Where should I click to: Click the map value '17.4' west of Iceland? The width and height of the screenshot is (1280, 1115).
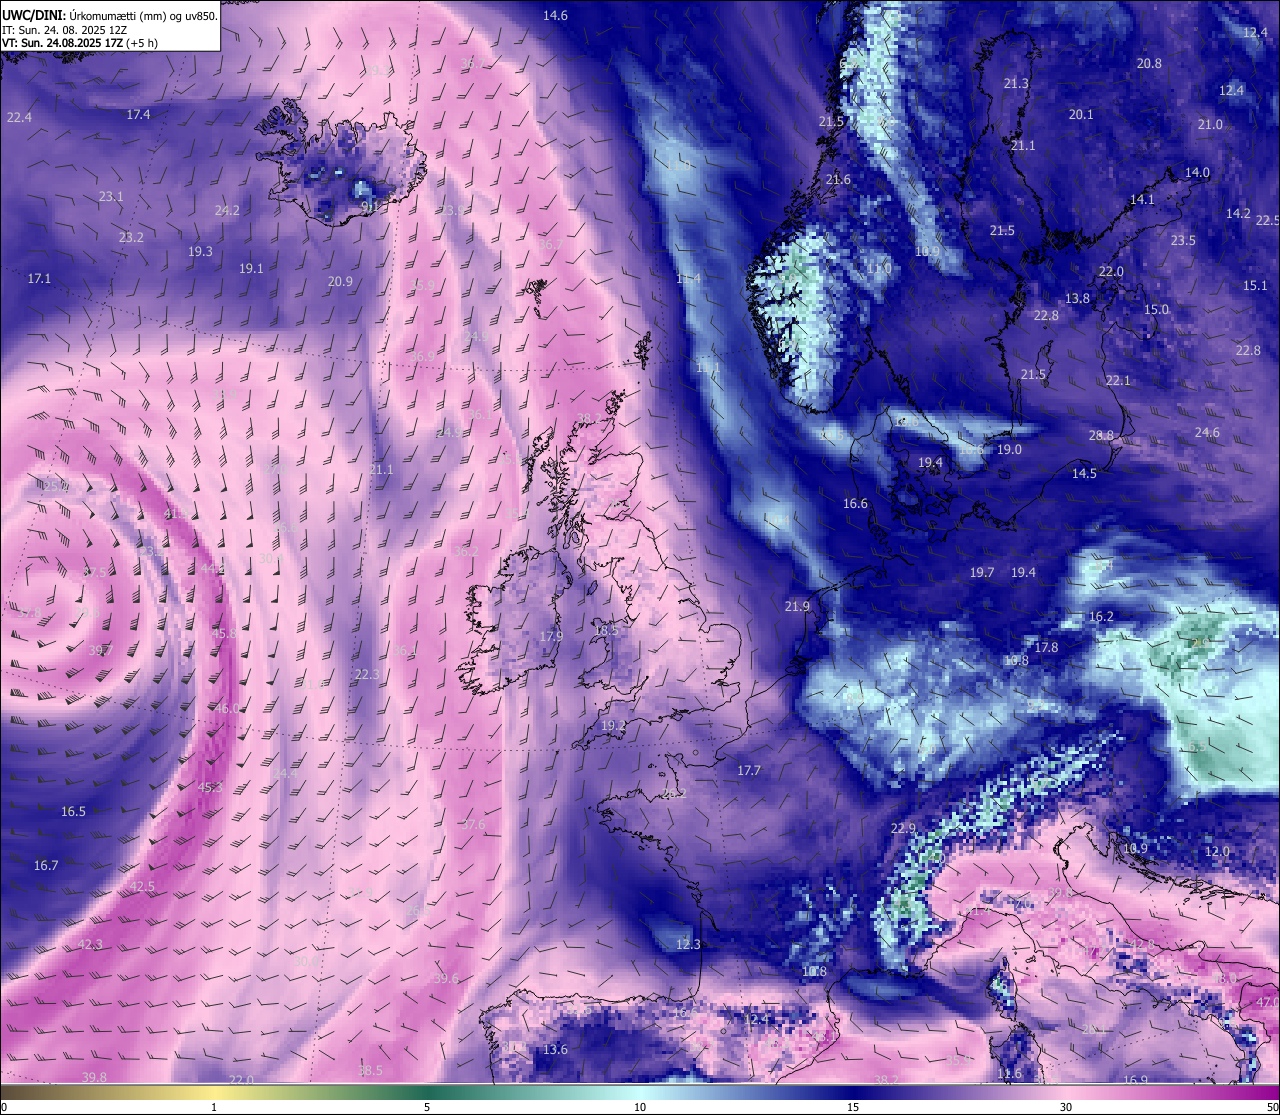click(138, 115)
